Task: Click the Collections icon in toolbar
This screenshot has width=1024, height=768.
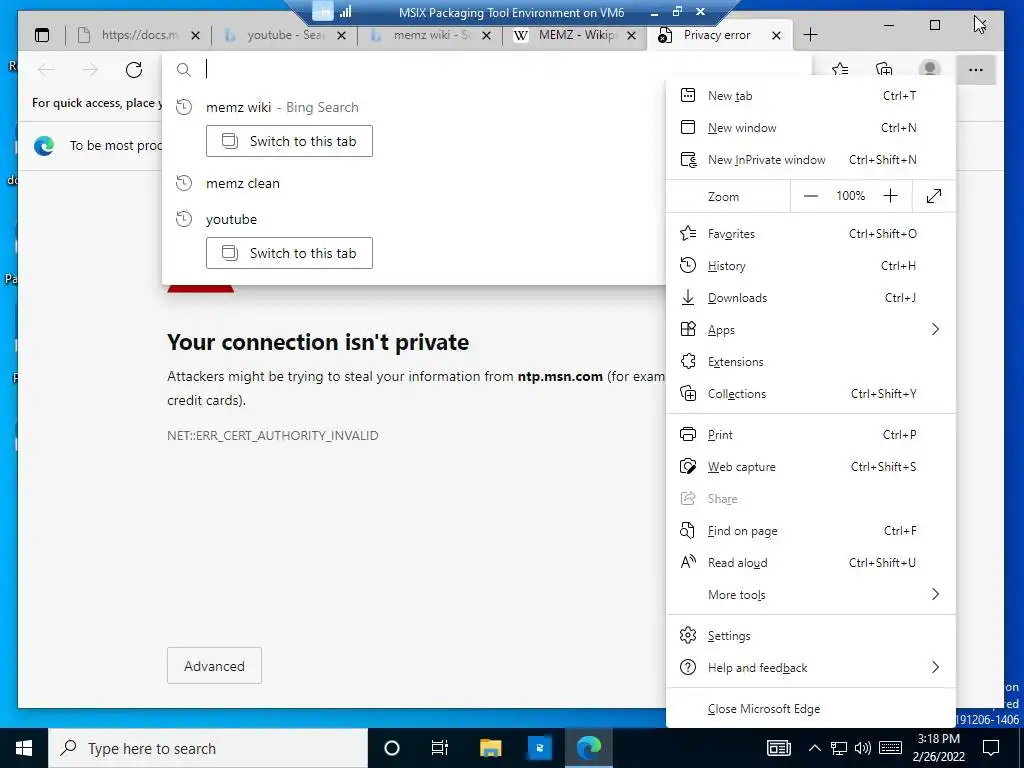Action: pos(884,70)
